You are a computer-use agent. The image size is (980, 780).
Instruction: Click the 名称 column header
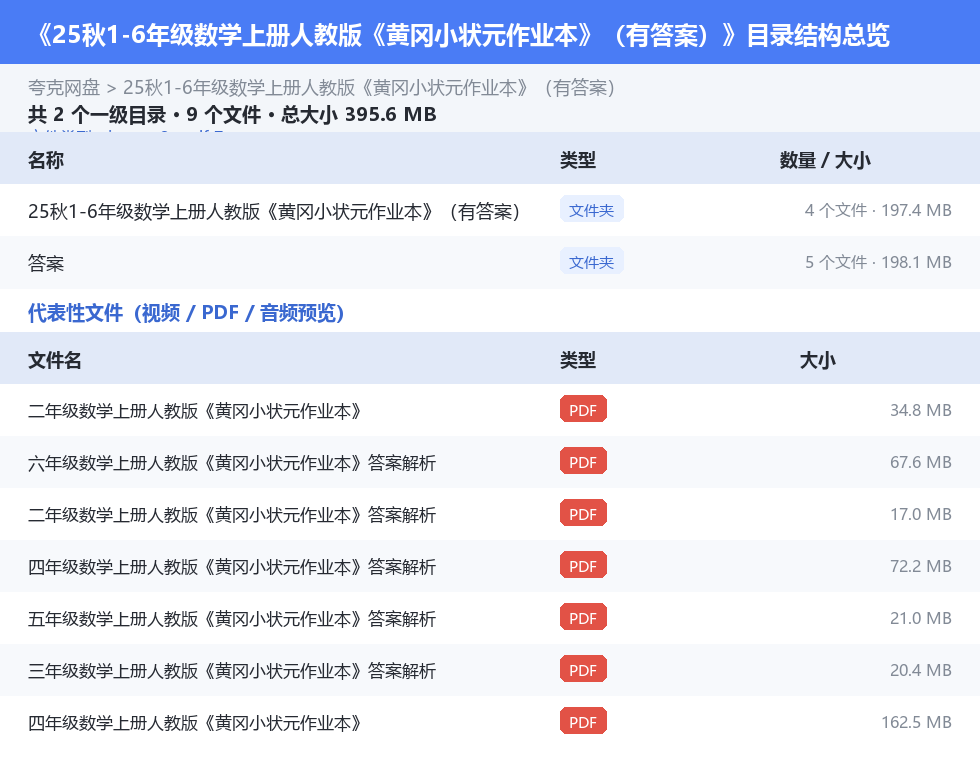(x=46, y=160)
